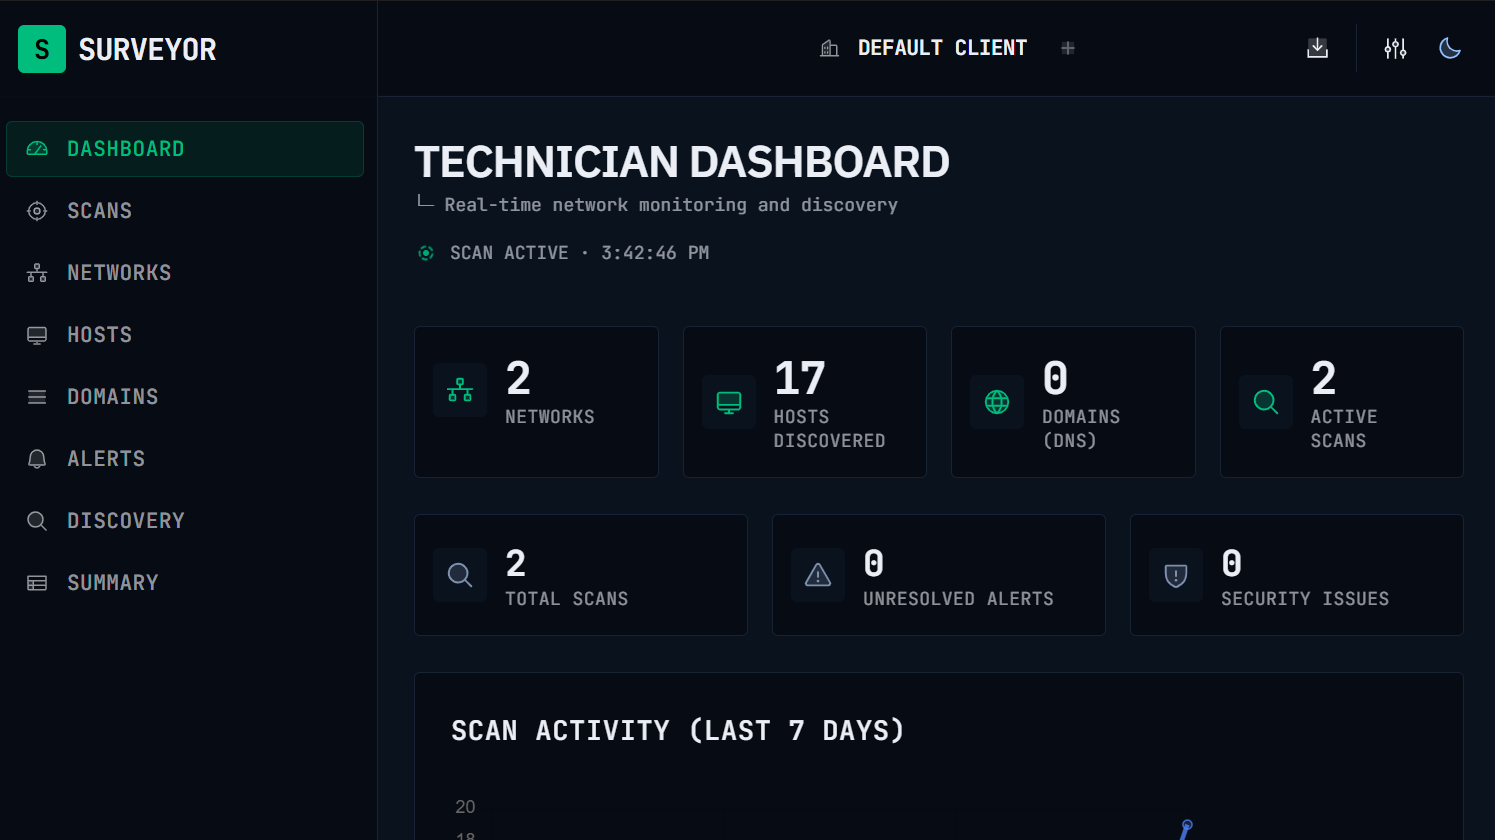Screen dimensions: 1495x840
Task: Click the building icon next to Default Client
Action: click(829, 48)
